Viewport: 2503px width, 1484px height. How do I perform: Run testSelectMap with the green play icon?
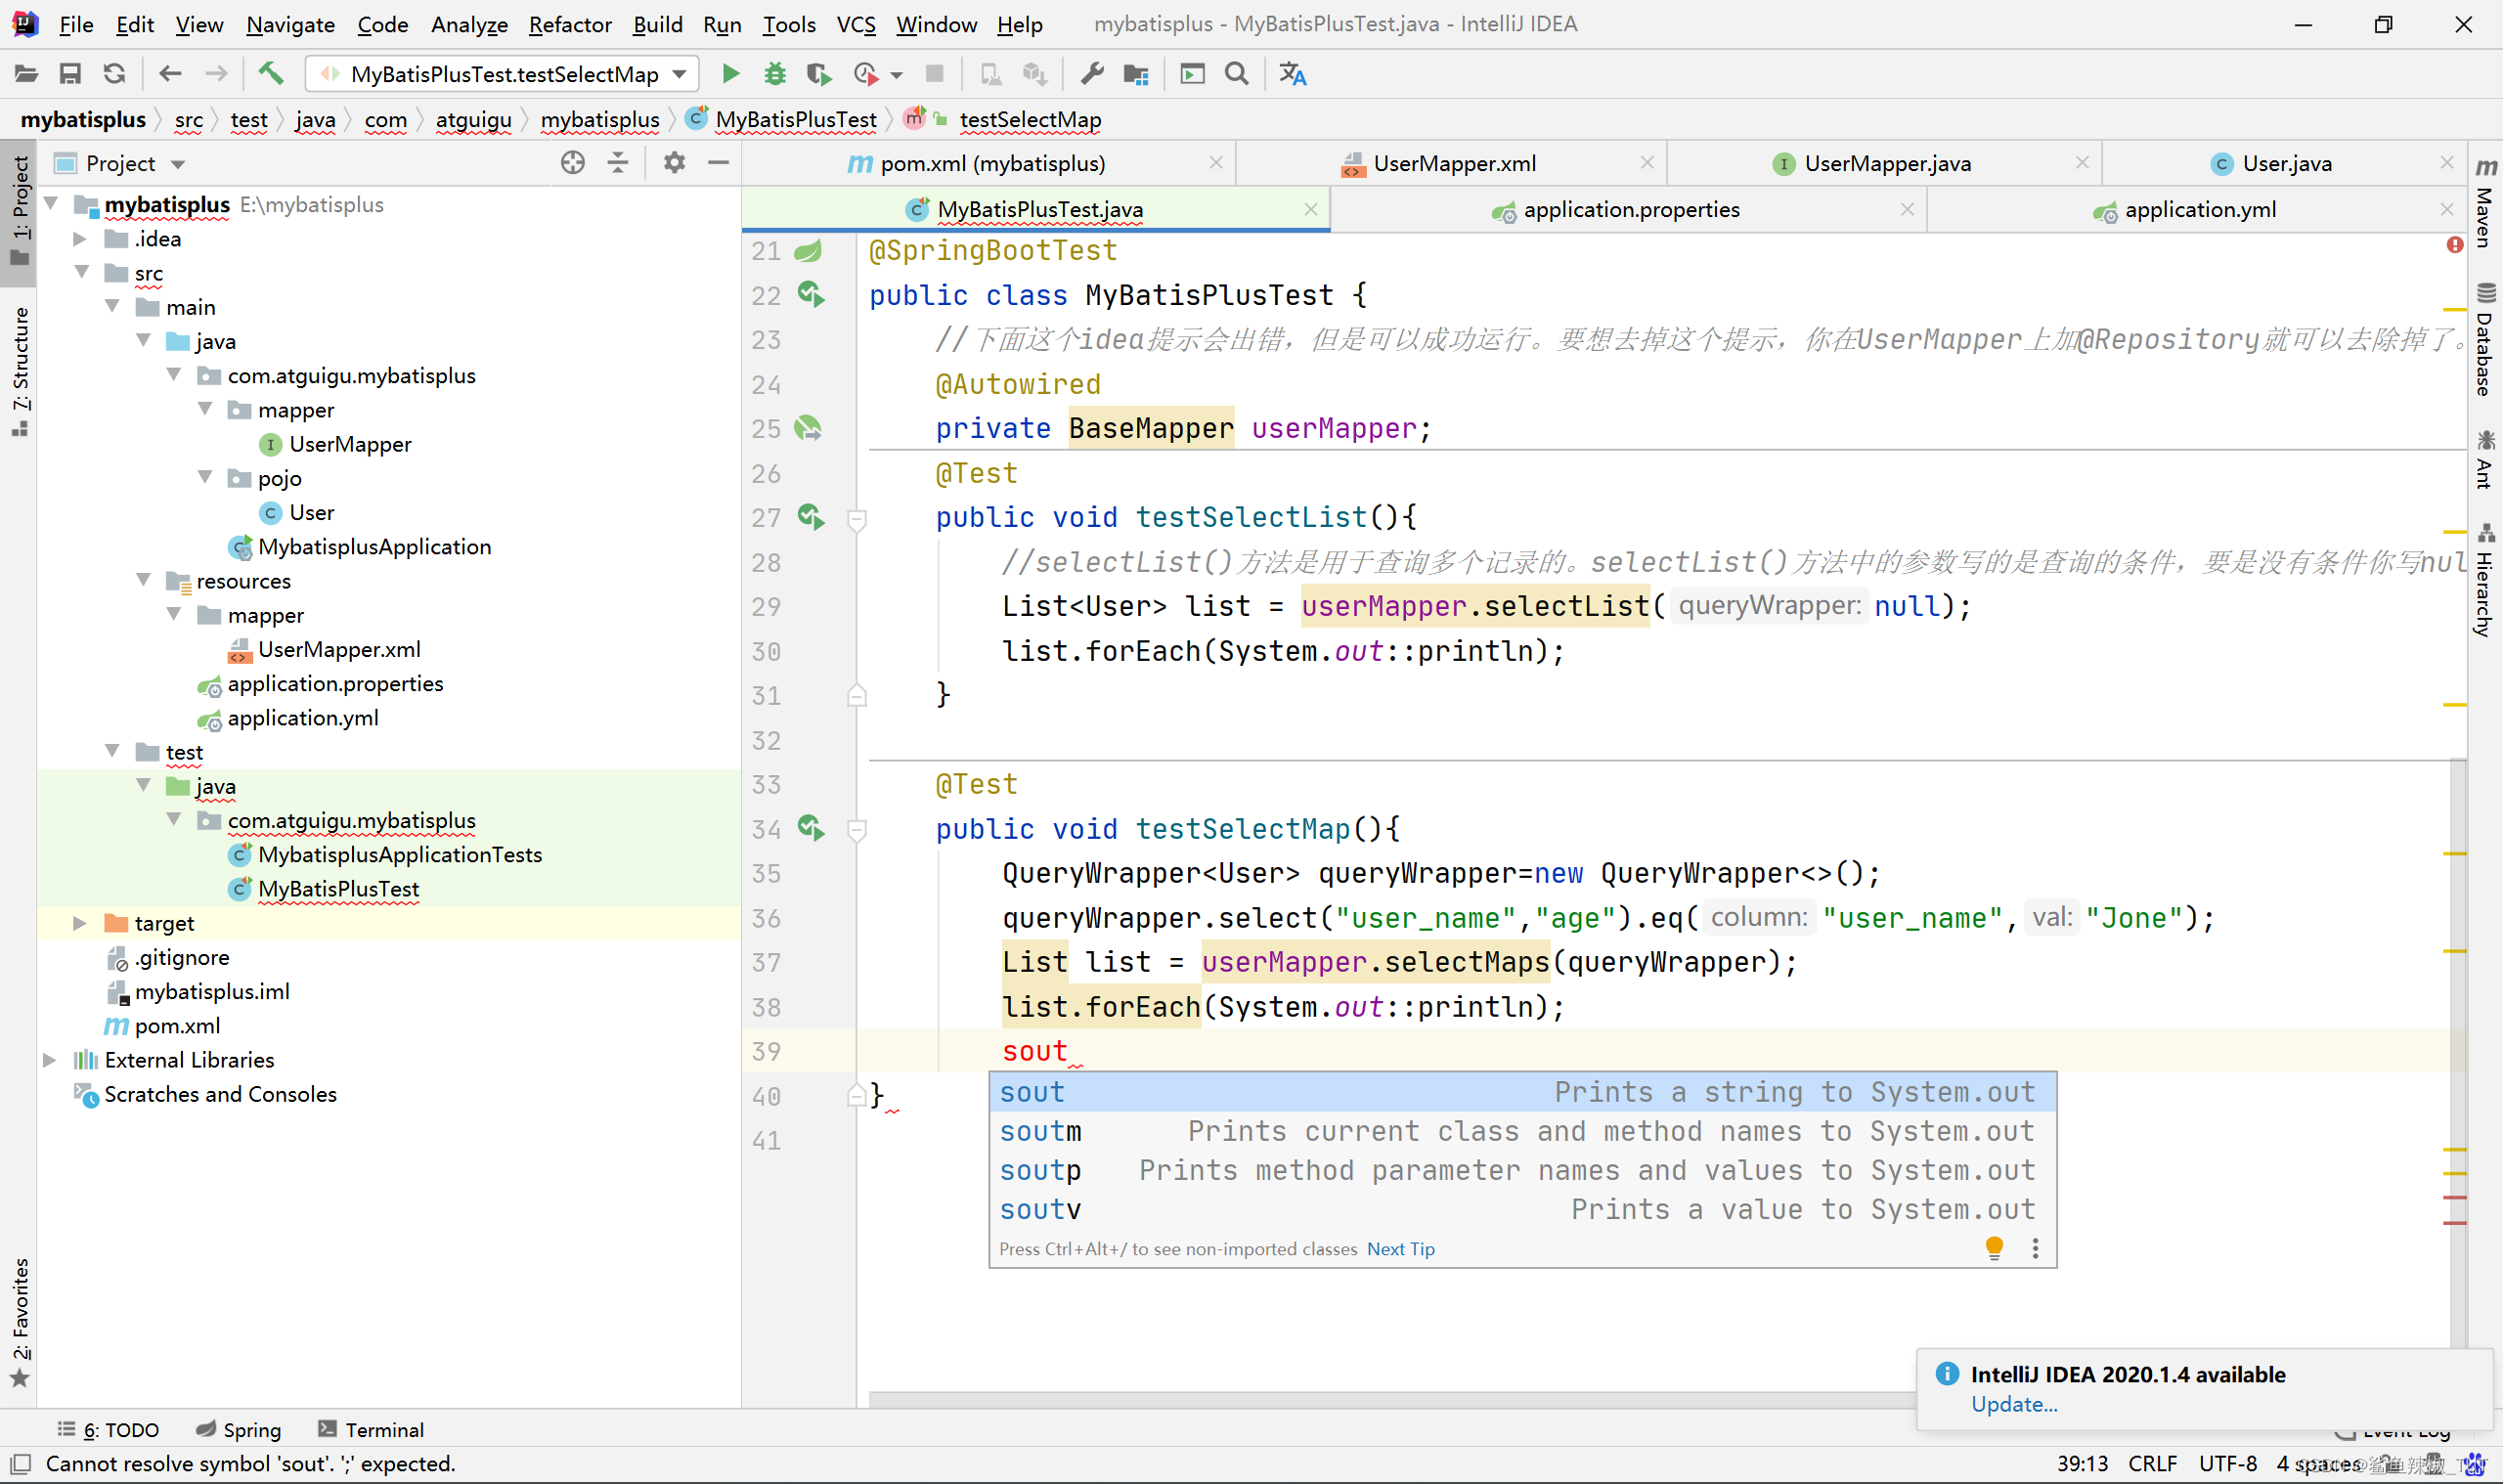click(731, 73)
